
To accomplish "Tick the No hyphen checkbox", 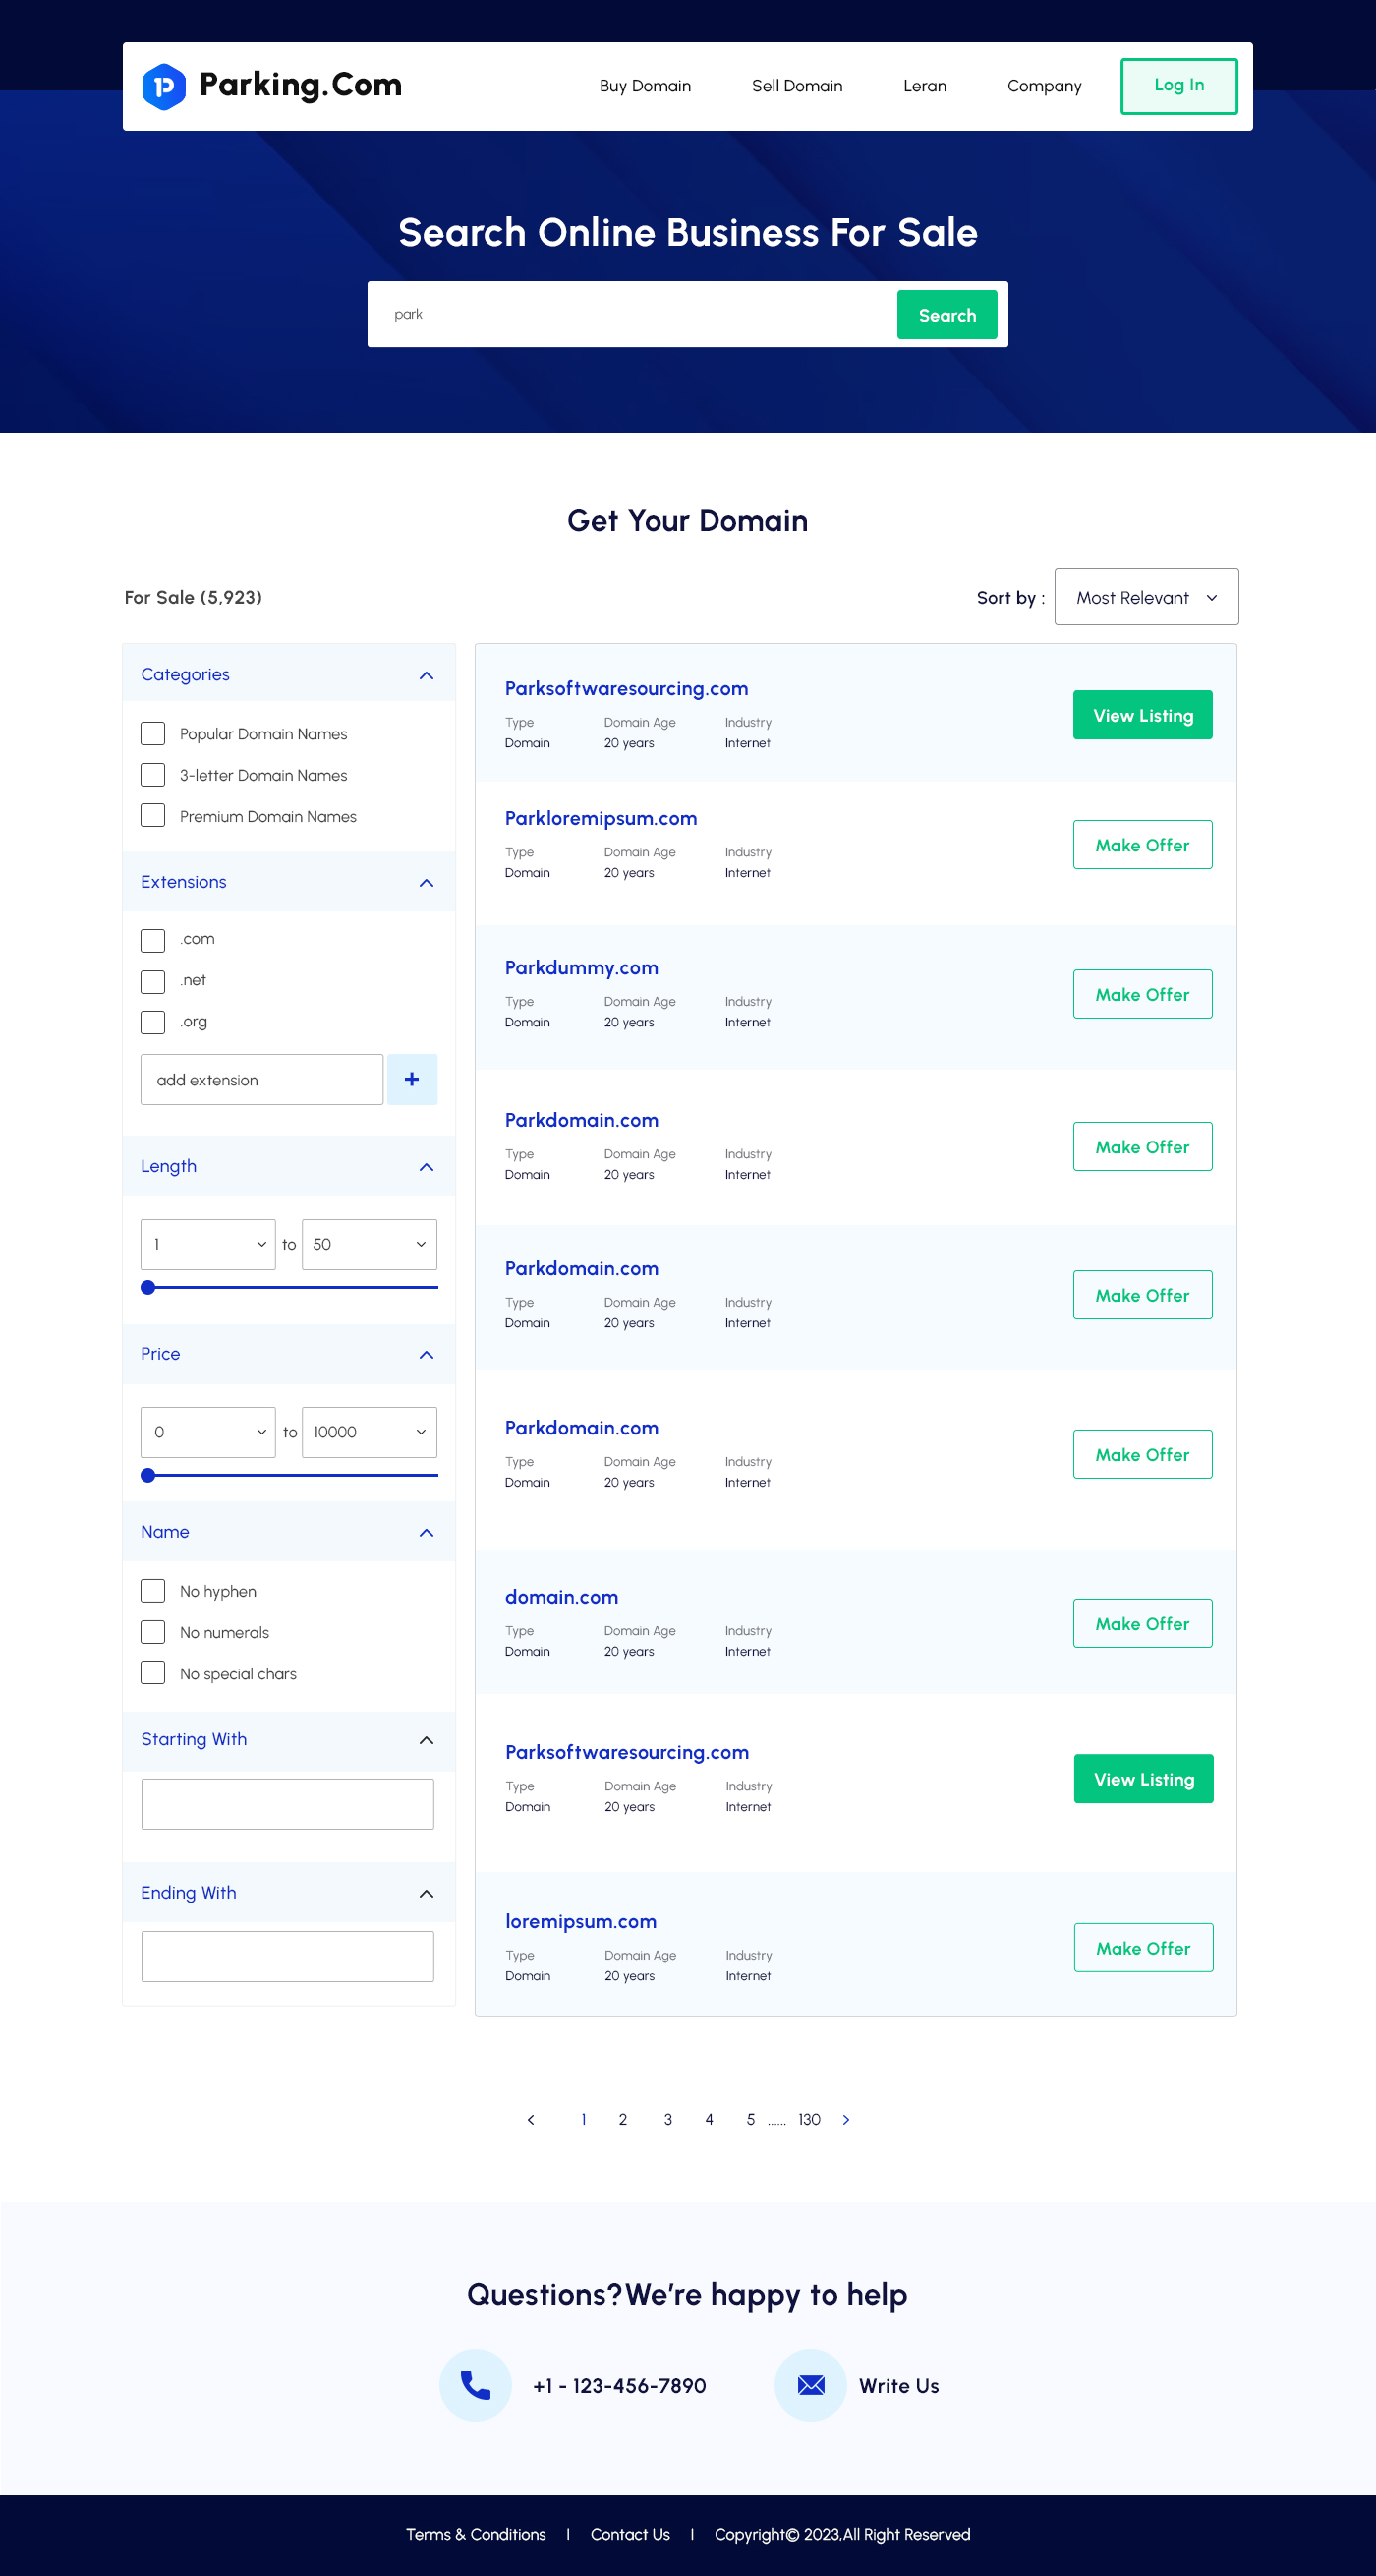I will pos(153,1590).
